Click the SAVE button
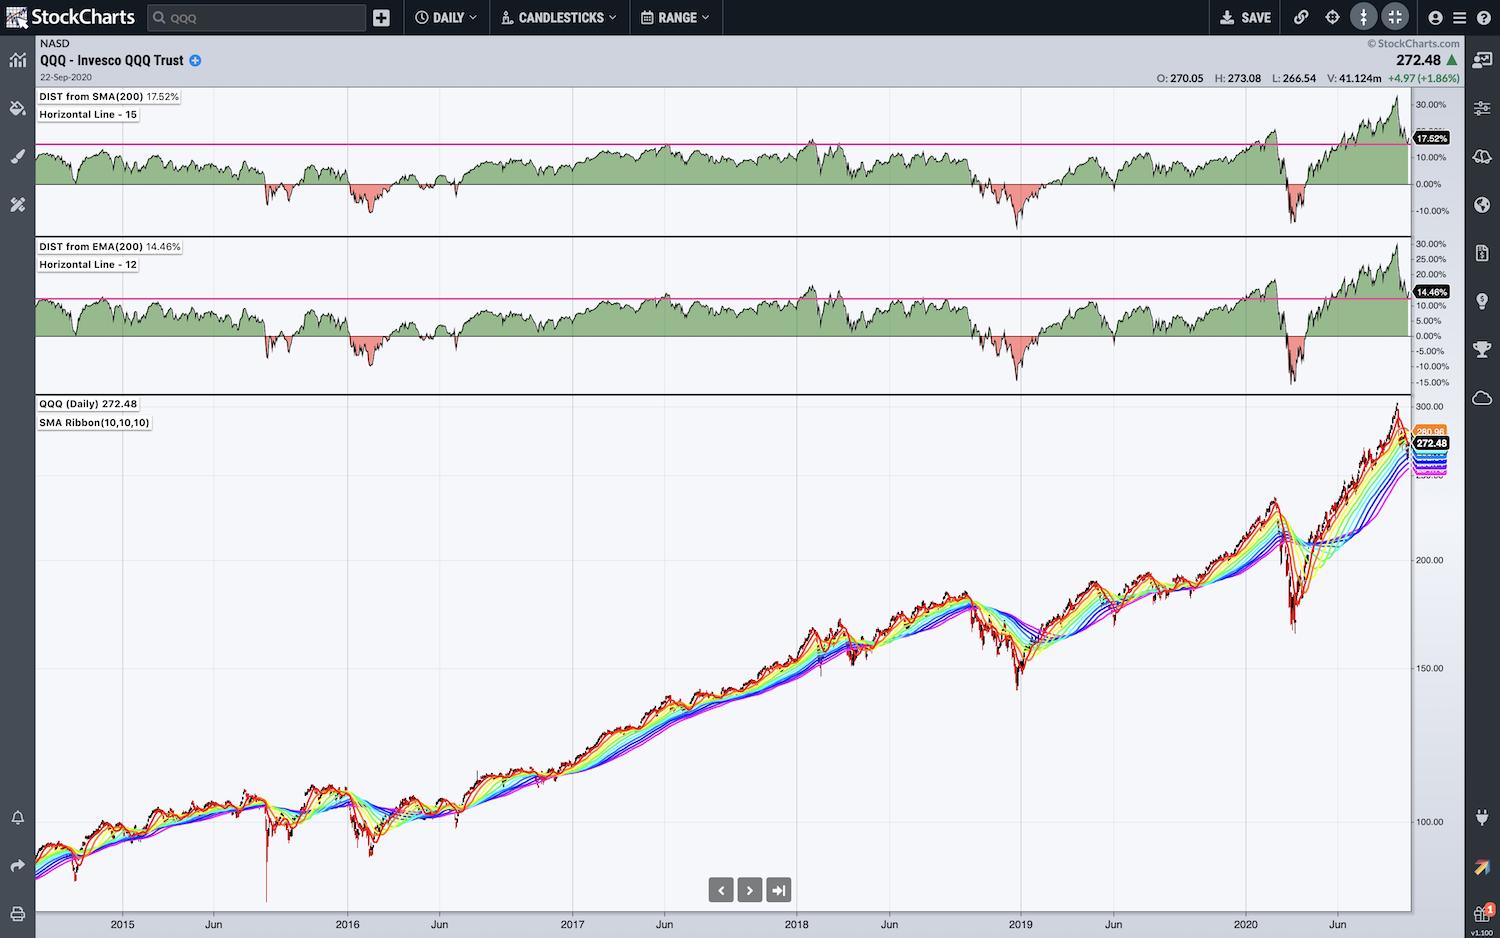The image size is (1500, 938). [1245, 17]
